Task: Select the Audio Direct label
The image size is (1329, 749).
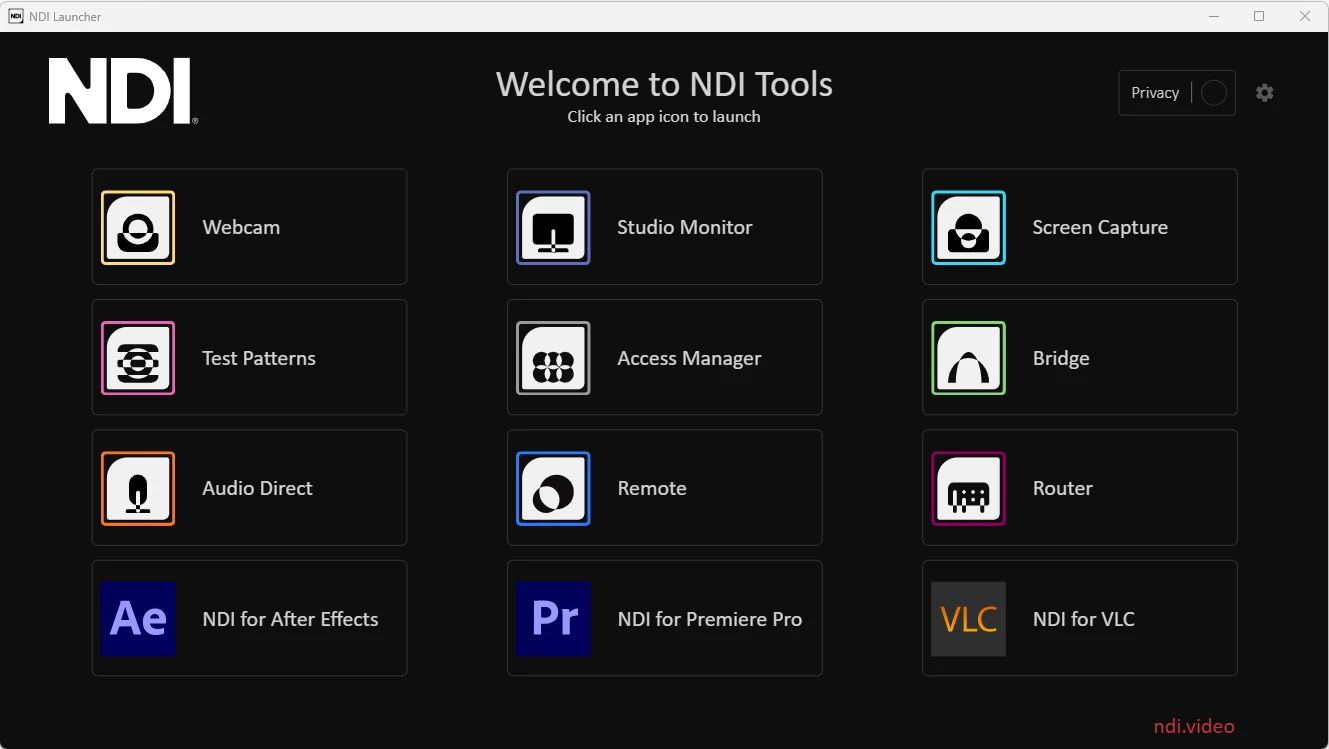Action: pyautogui.click(x=257, y=488)
